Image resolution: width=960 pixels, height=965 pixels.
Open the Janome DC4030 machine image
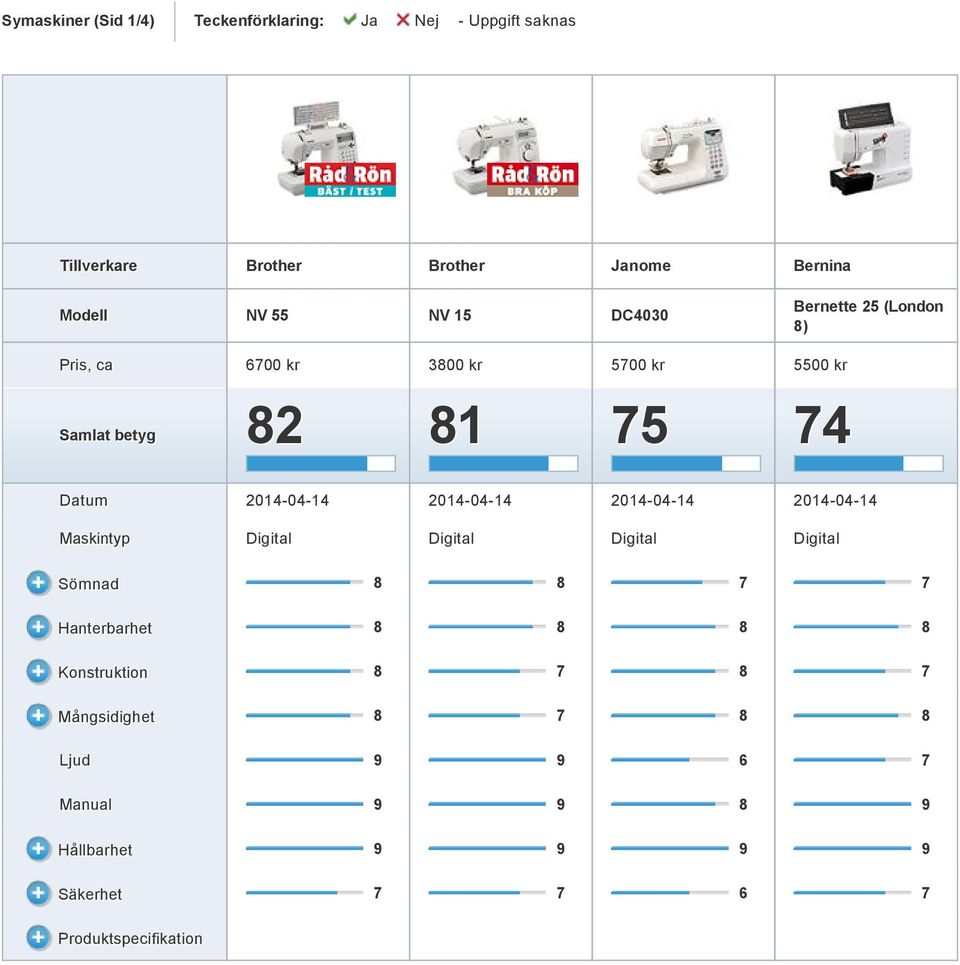[x=683, y=155]
